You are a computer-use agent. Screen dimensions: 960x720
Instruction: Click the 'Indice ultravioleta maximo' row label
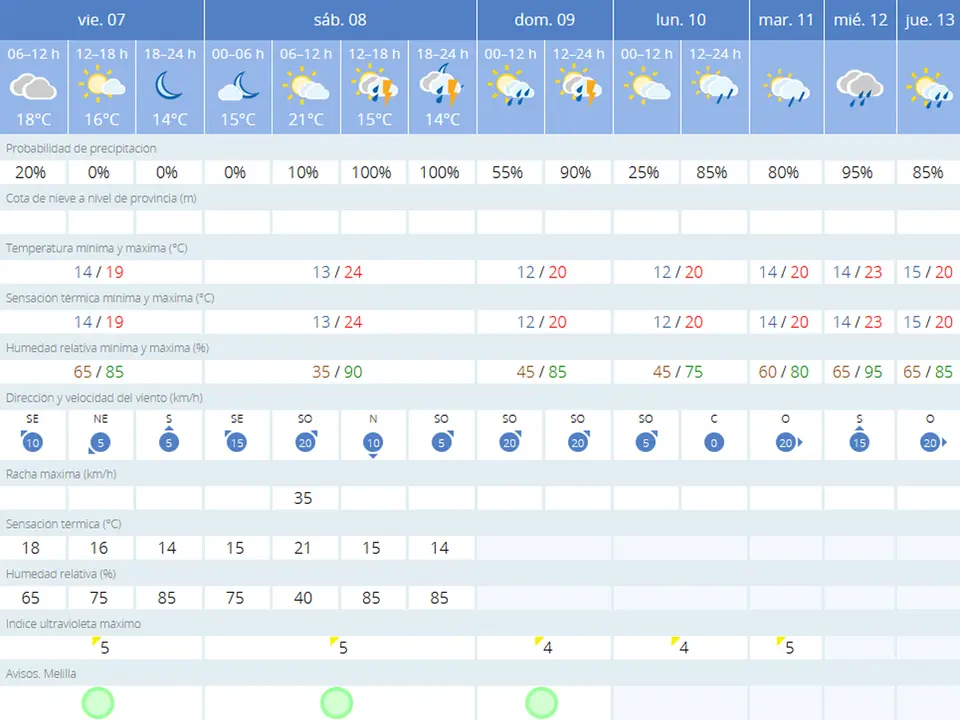tap(73, 624)
